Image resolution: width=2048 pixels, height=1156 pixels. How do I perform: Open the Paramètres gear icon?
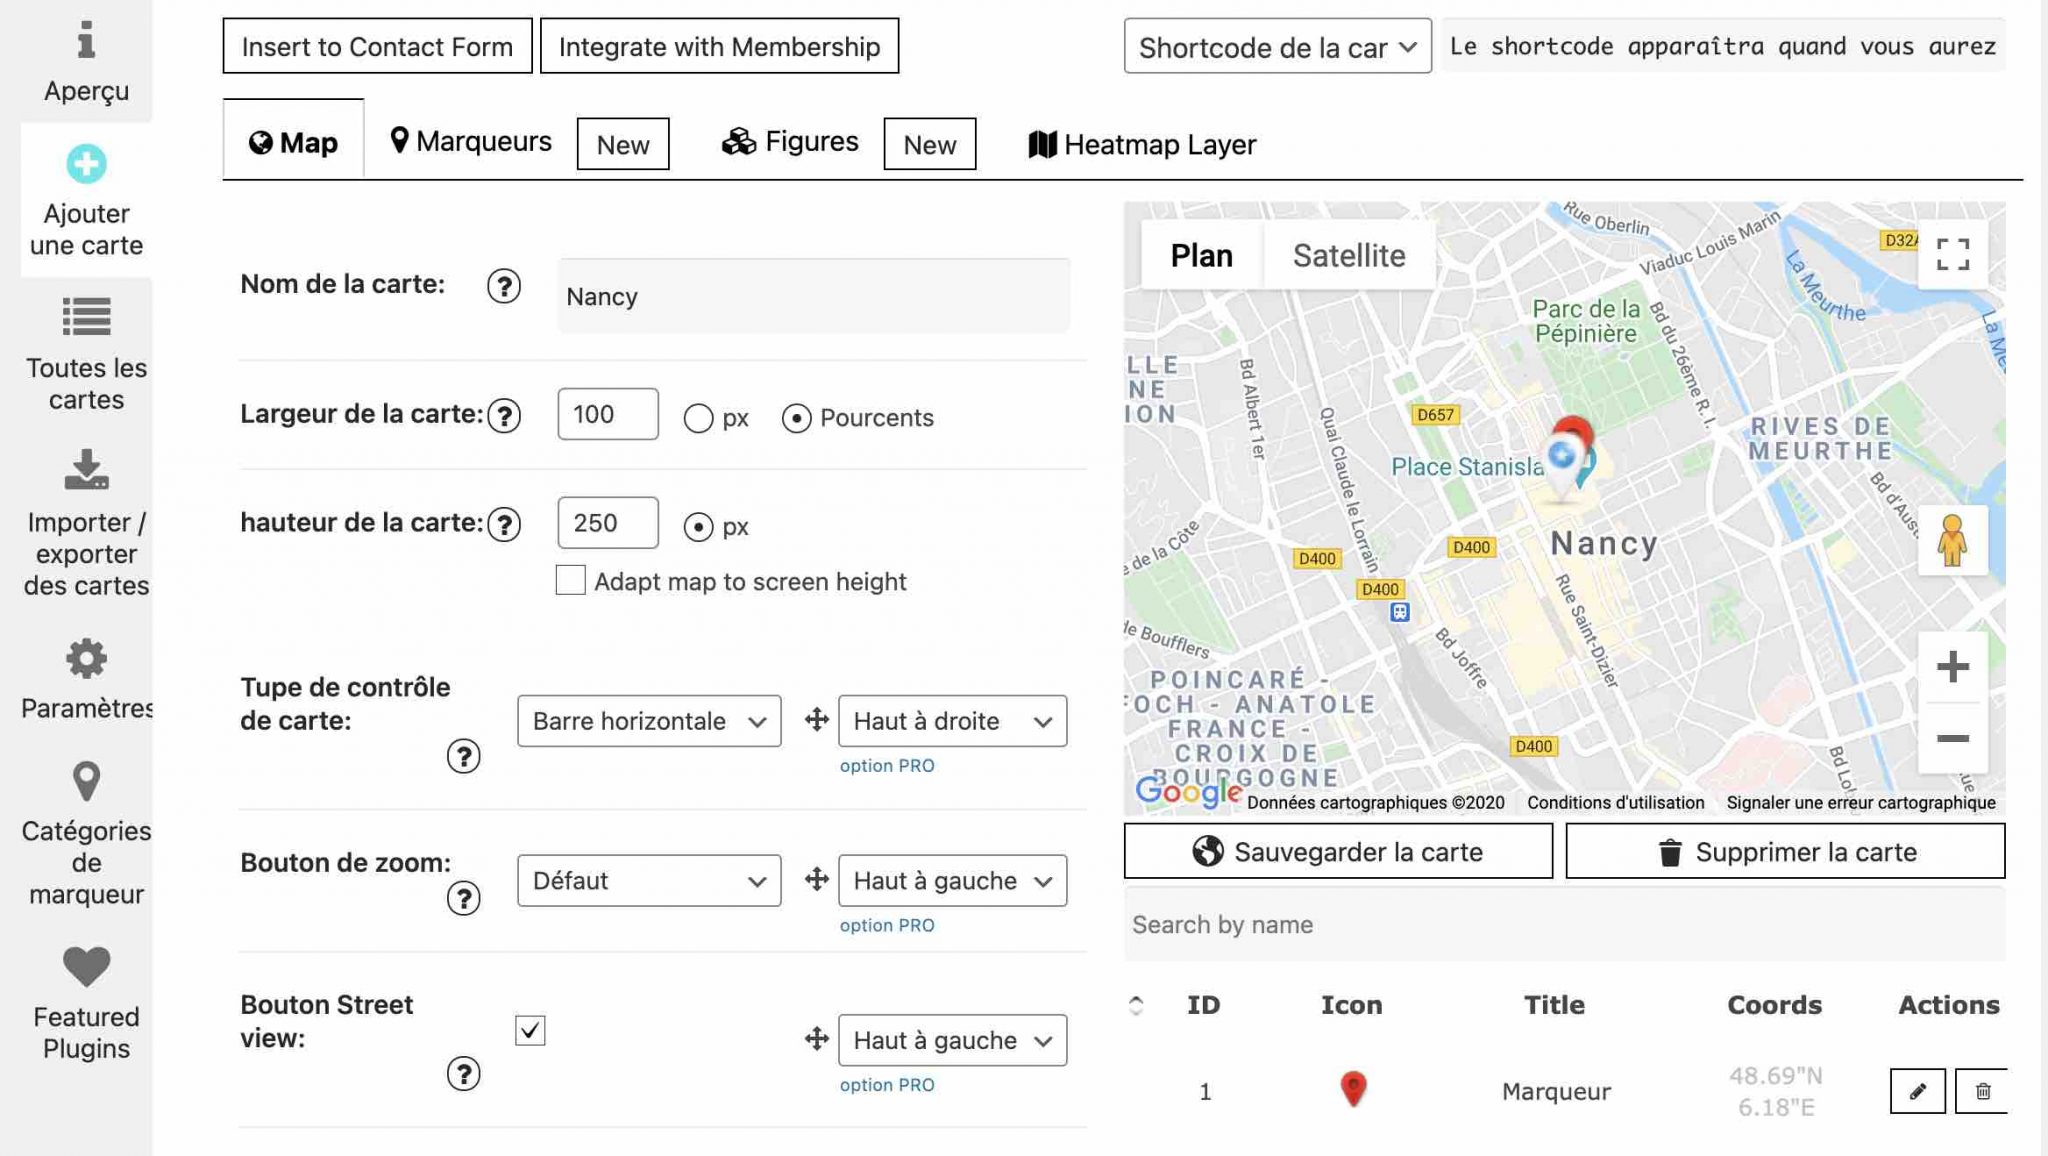[x=86, y=659]
